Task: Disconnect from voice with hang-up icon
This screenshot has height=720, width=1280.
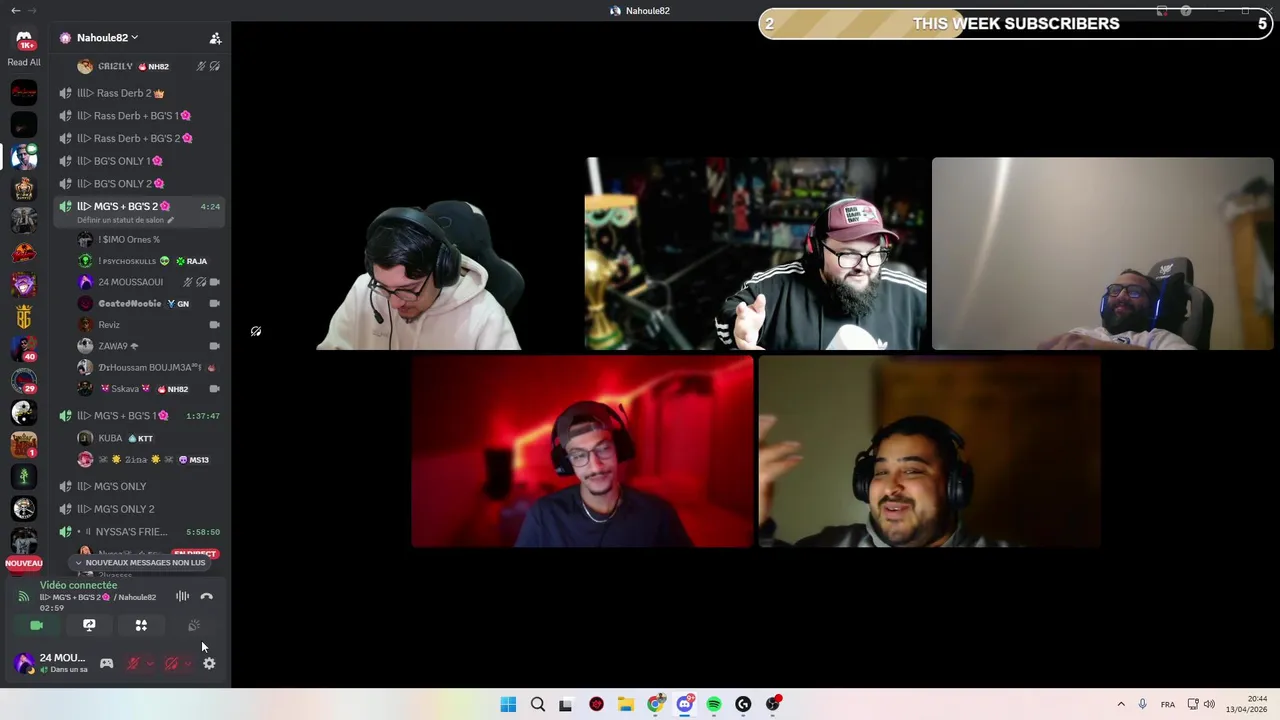Action: pyautogui.click(x=207, y=597)
